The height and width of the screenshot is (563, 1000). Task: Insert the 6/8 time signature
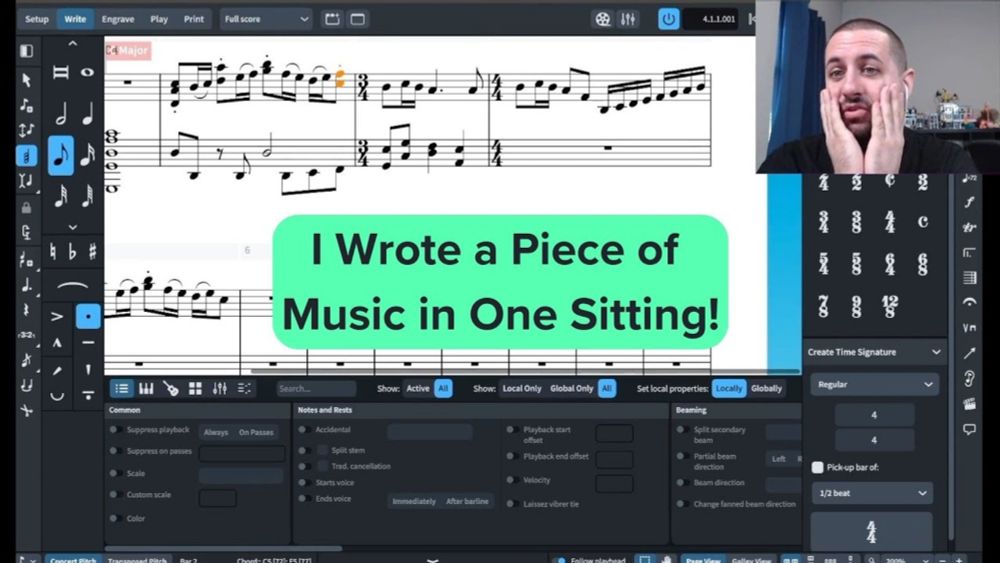click(x=922, y=264)
